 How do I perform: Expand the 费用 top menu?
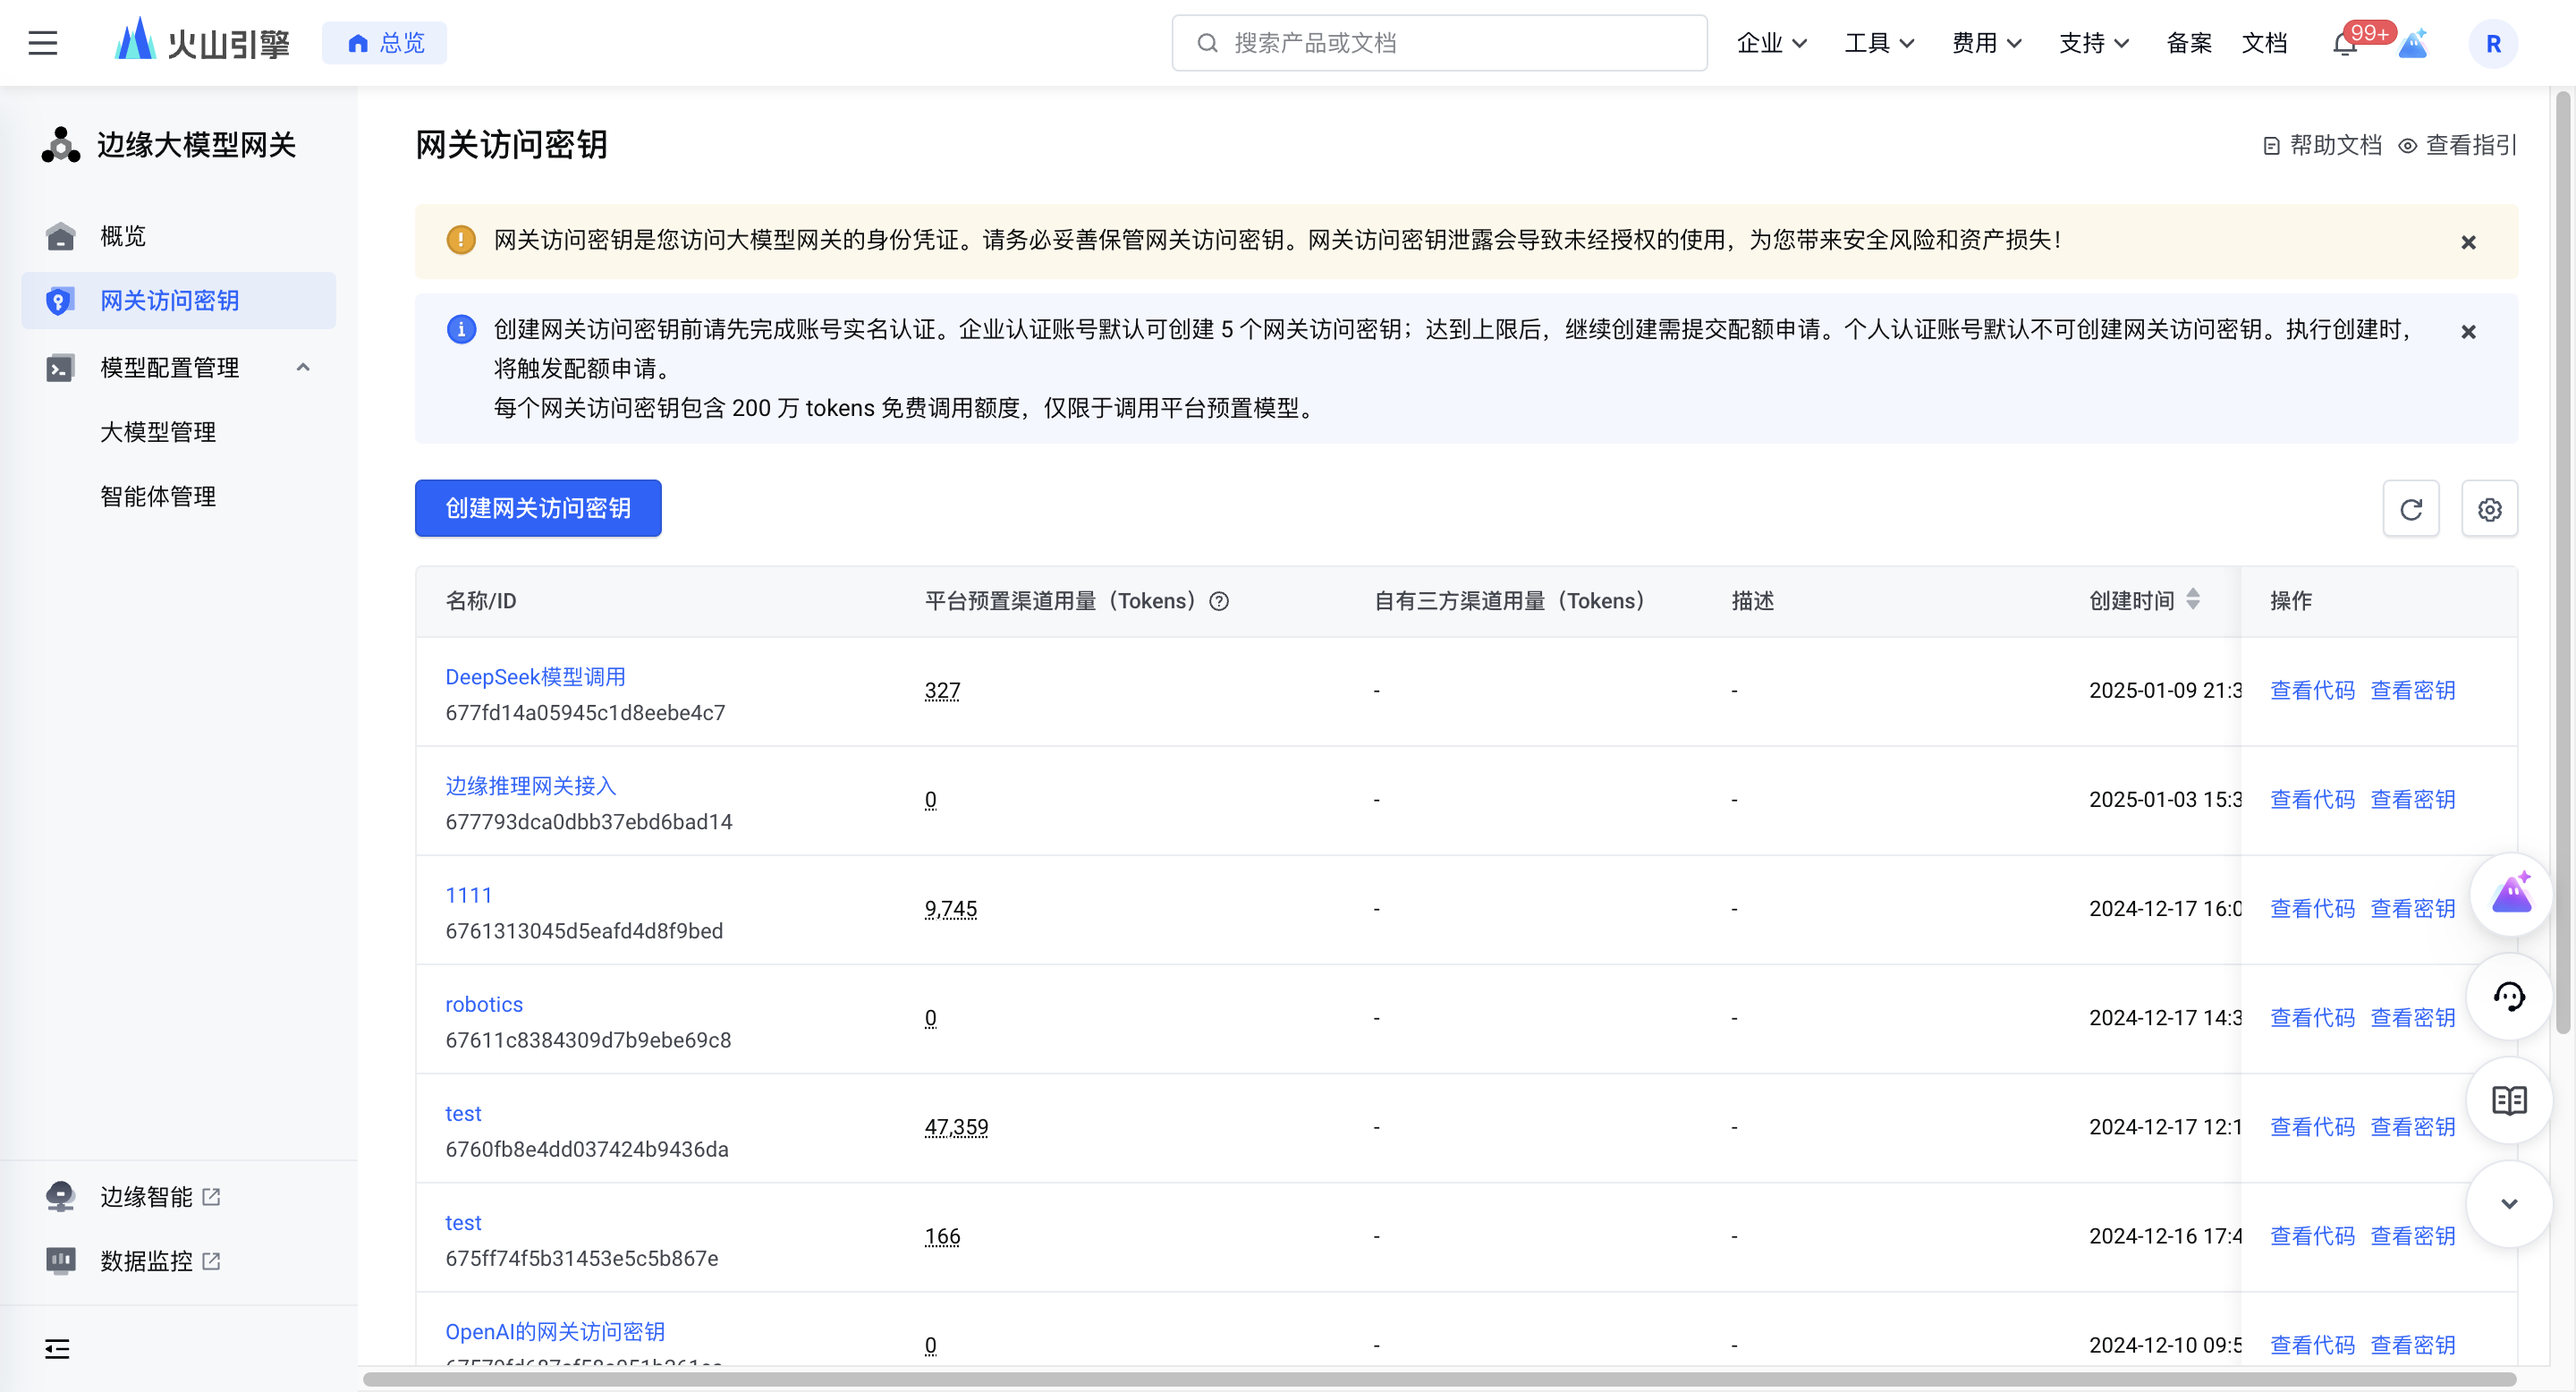pos(1986,43)
